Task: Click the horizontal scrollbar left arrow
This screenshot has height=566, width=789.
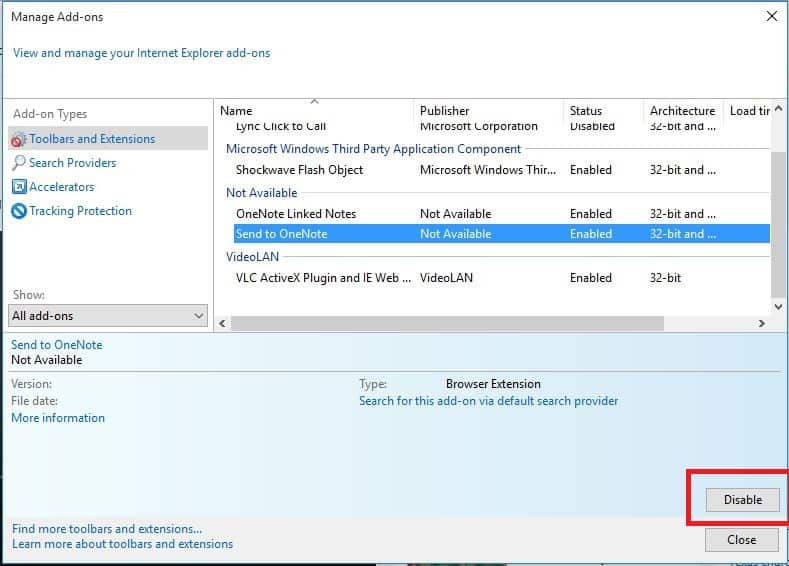Action: pyautogui.click(x=222, y=324)
